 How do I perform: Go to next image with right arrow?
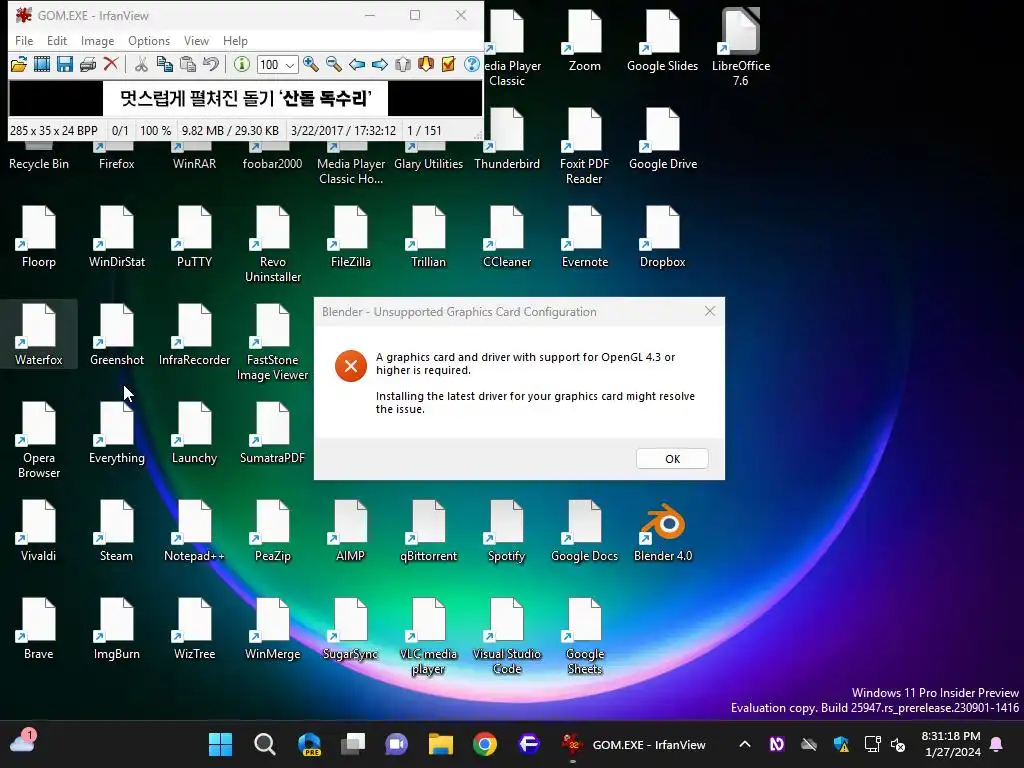coord(379,64)
